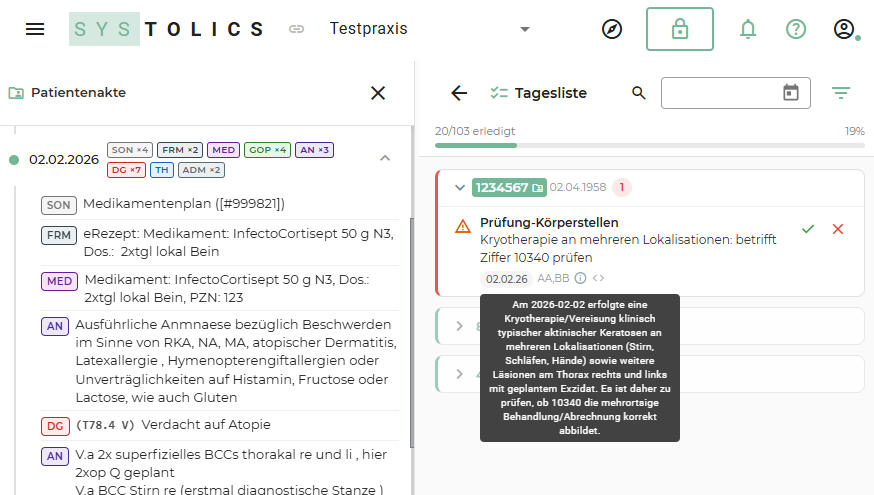Click the green lock button
874x495 pixels.
click(679, 29)
